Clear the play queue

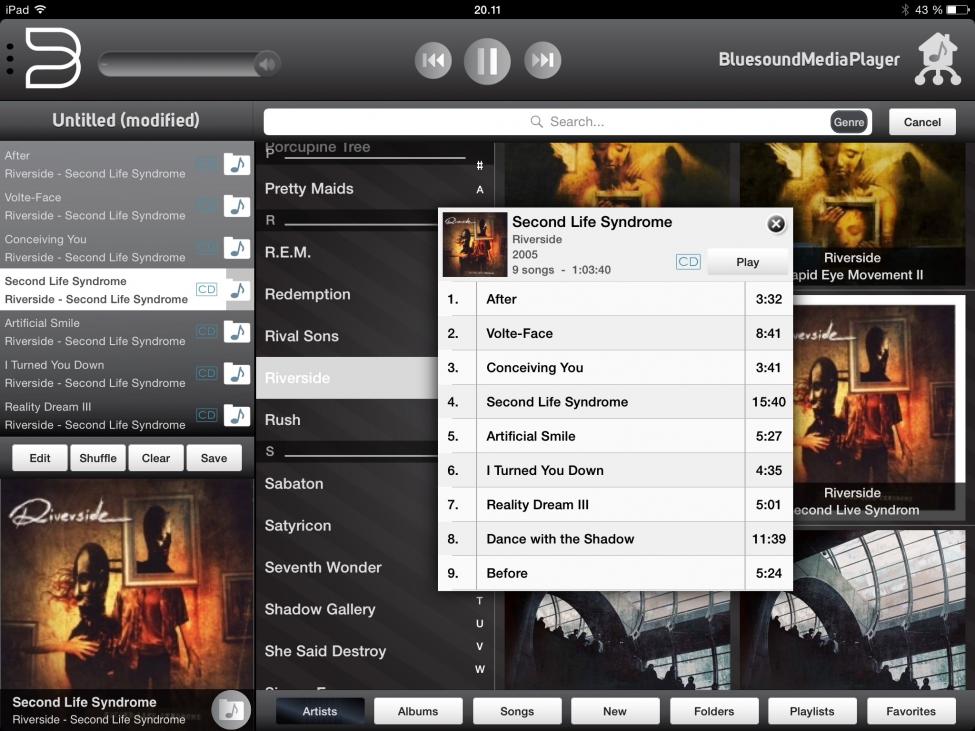[x=155, y=458]
